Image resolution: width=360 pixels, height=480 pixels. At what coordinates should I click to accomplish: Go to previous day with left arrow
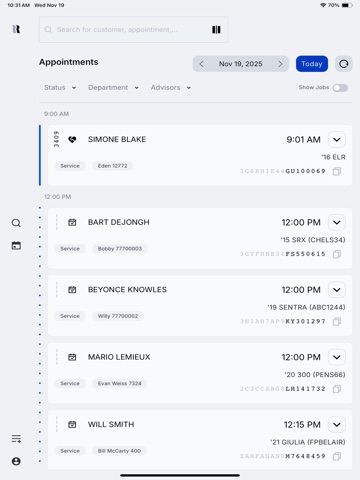[x=201, y=64]
